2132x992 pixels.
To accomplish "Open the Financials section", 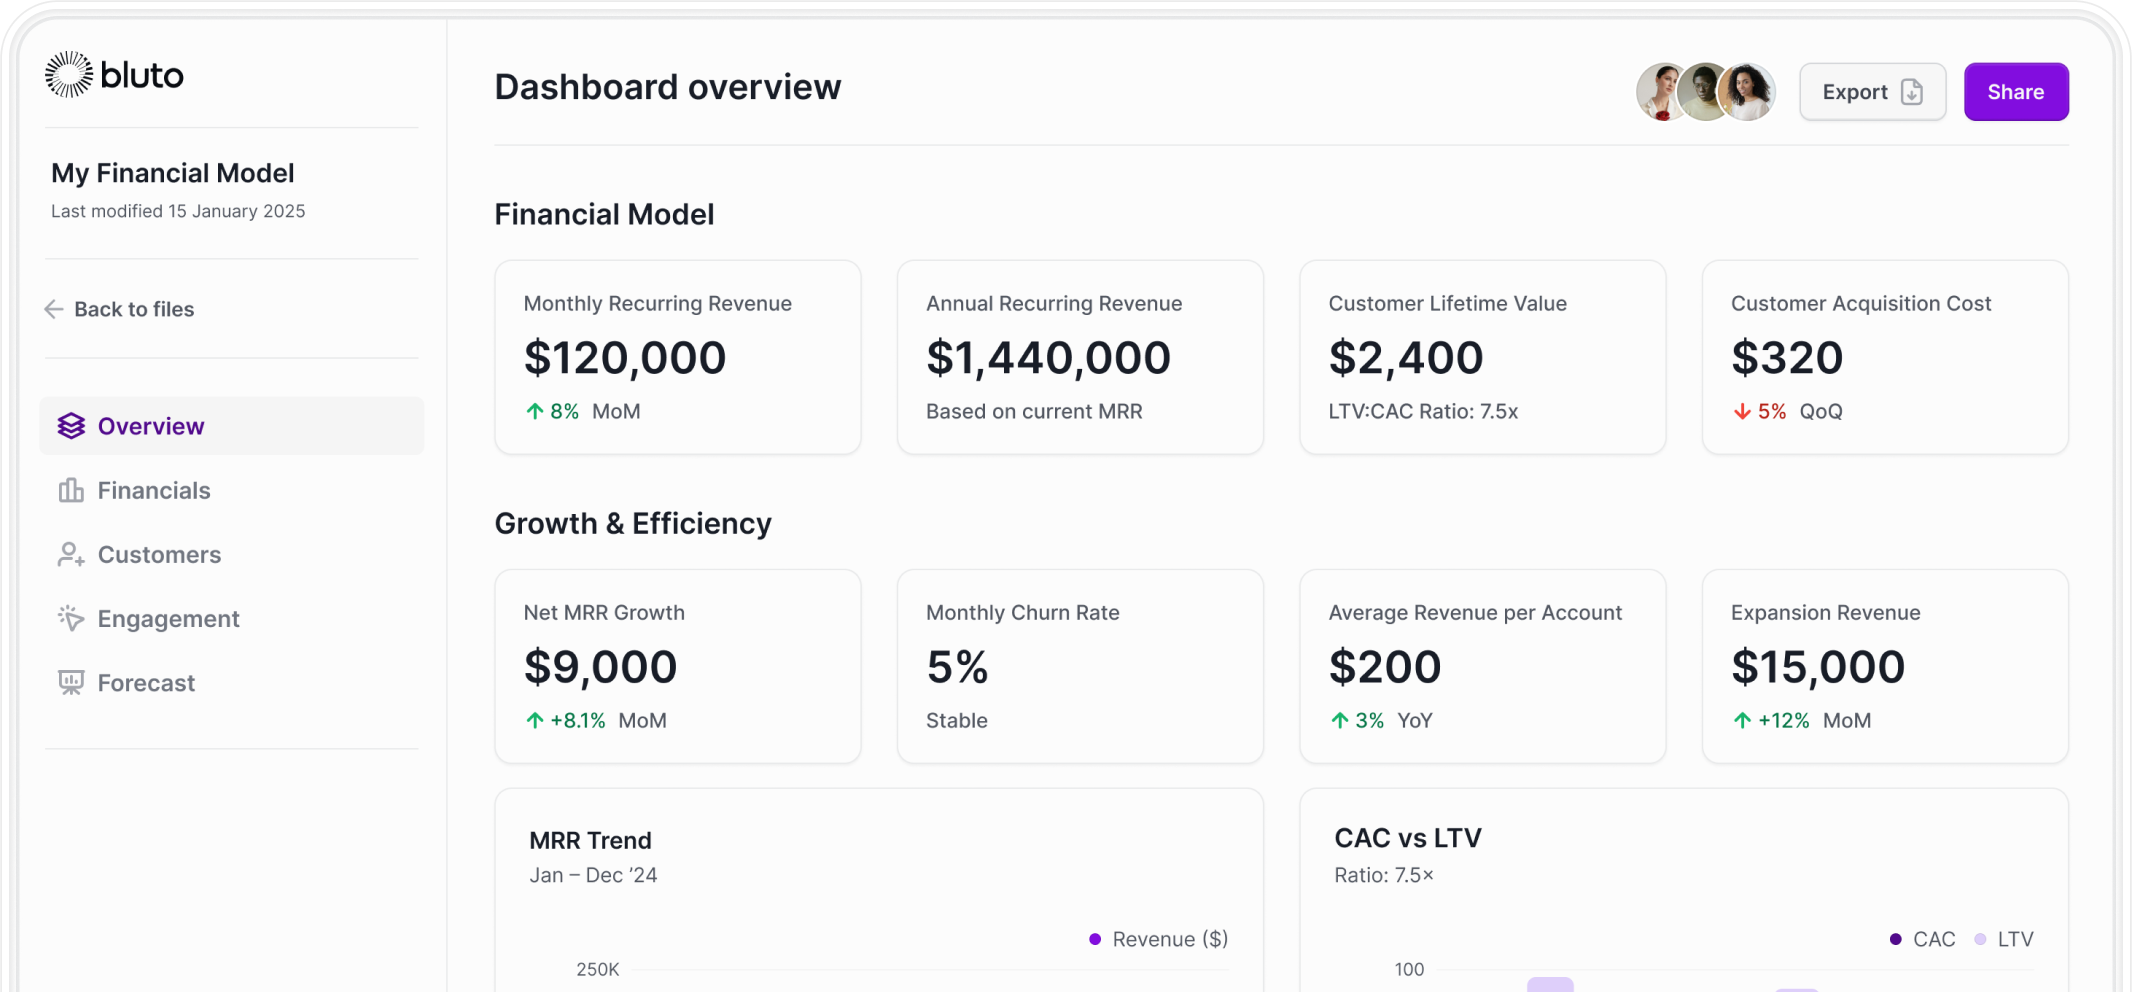I will (x=154, y=491).
